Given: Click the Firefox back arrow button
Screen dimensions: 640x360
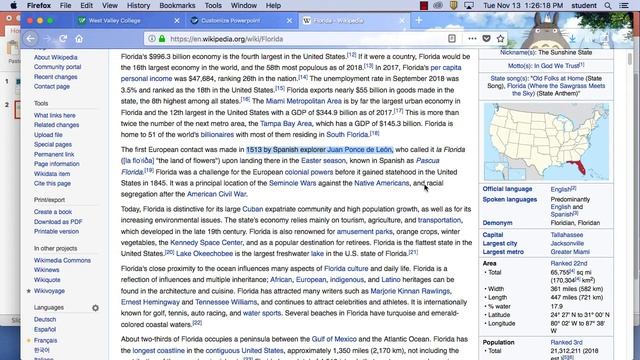Looking at the screenshot, I should 31,39.
